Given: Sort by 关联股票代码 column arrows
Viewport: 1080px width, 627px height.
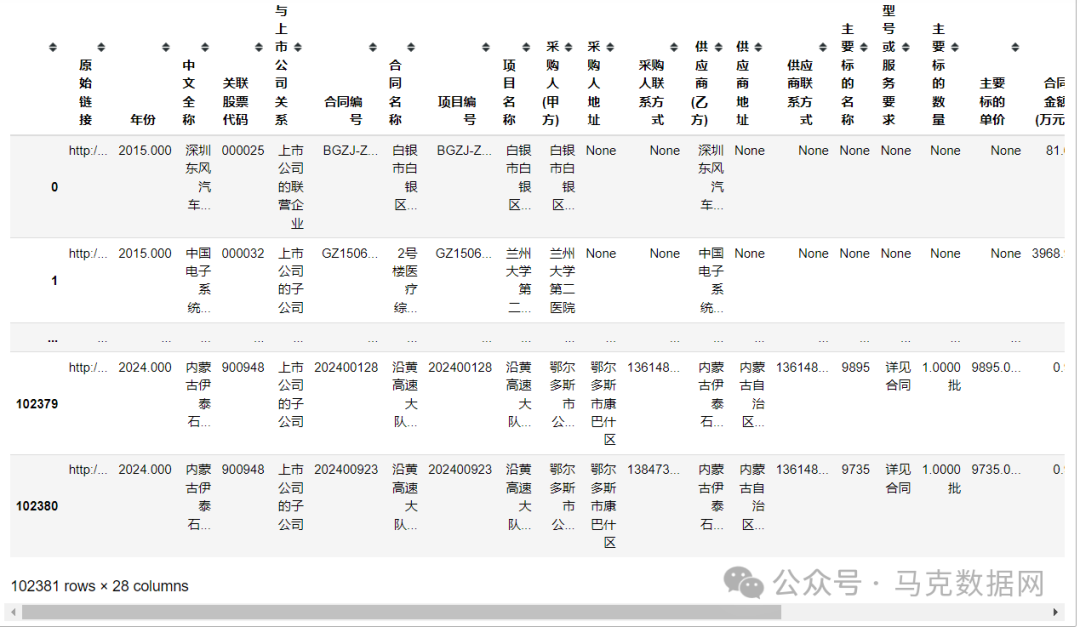Looking at the screenshot, I should (x=259, y=48).
